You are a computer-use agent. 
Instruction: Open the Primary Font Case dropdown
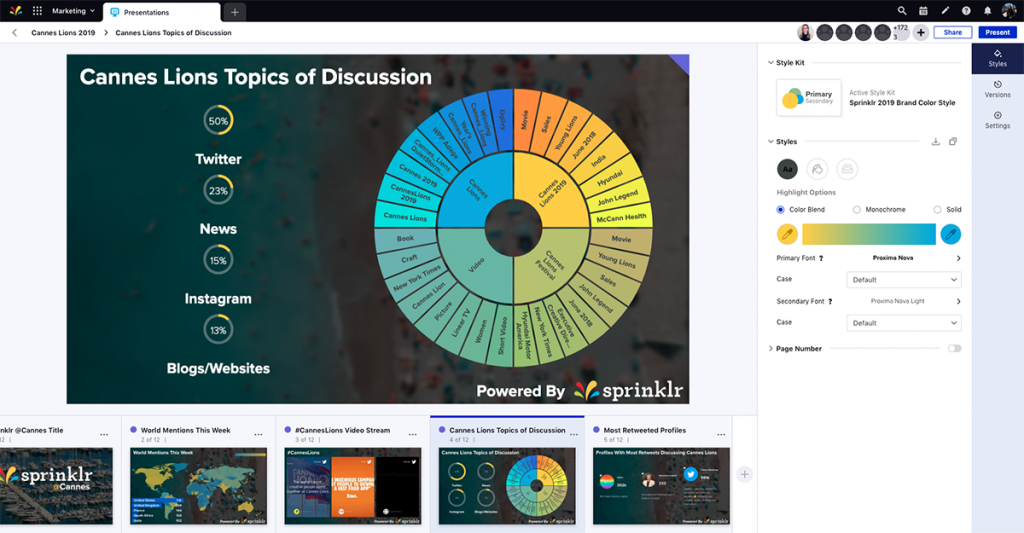[904, 280]
